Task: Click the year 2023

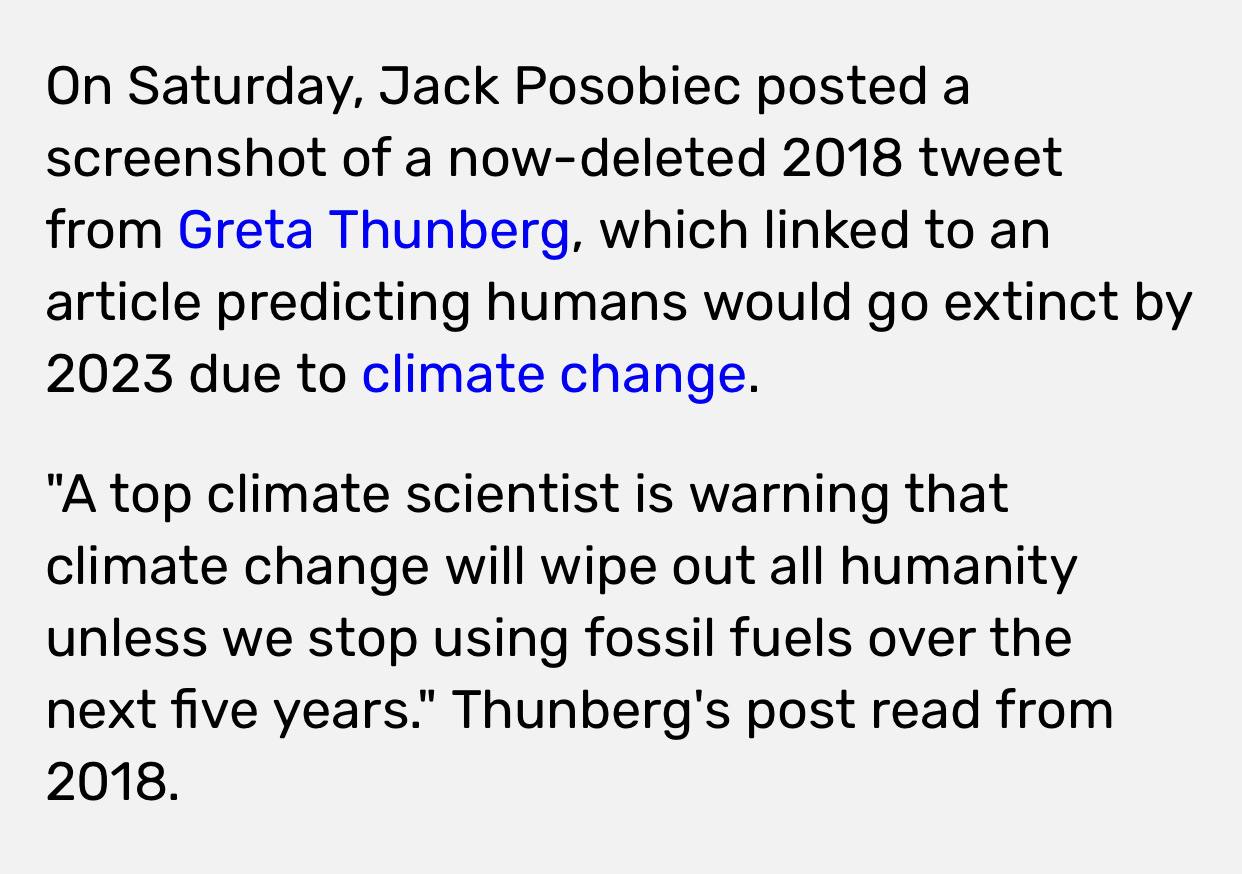Action: point(110,375)
